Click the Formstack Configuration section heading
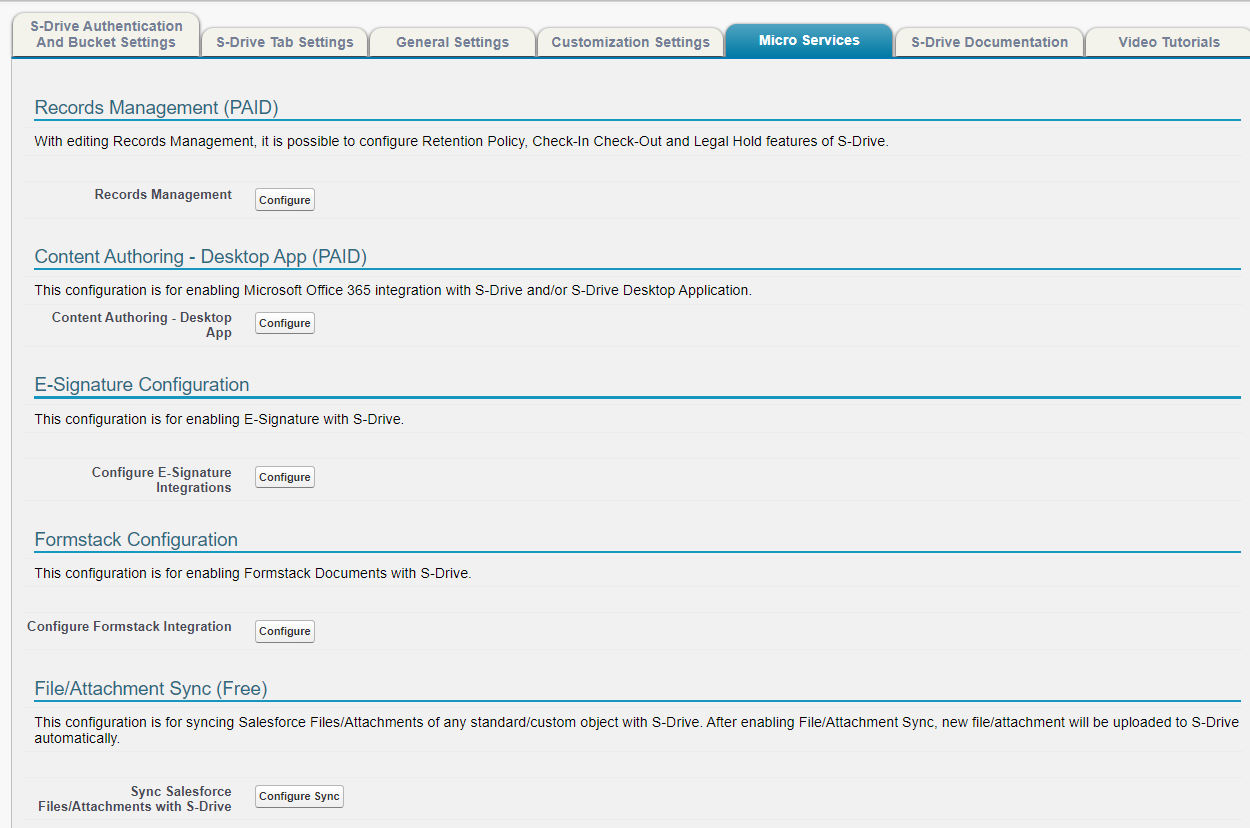 coord(136,540)
